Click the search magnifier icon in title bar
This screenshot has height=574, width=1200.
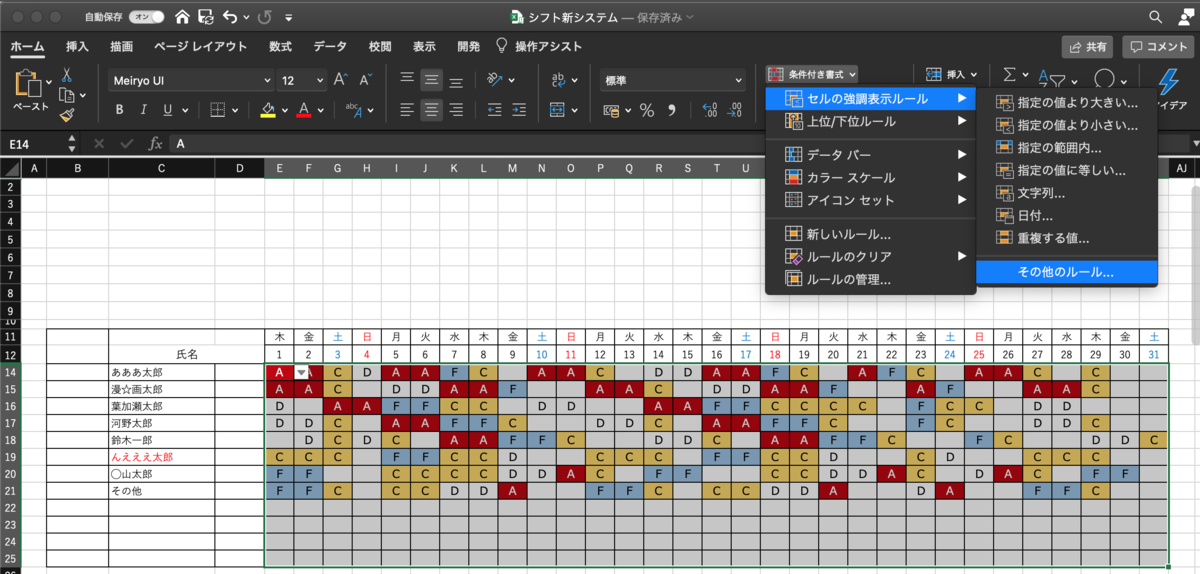[x=1156, y=17]
